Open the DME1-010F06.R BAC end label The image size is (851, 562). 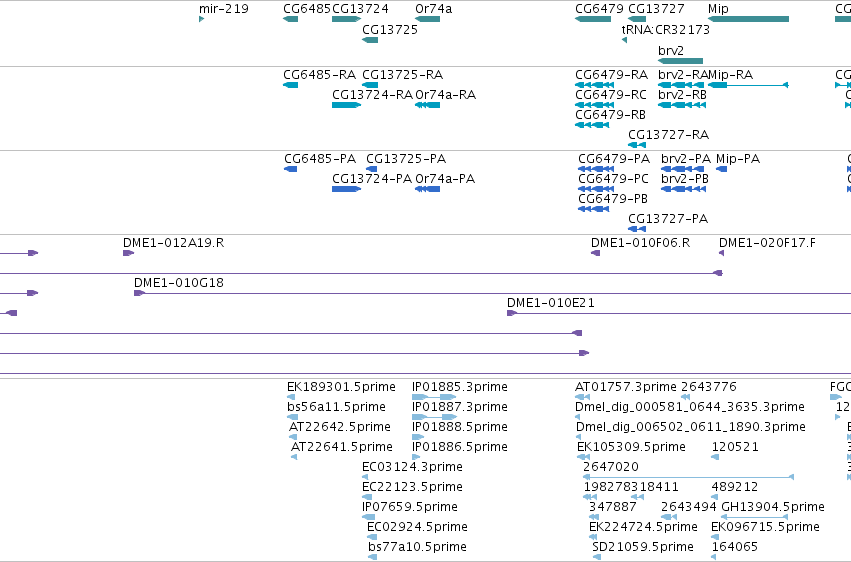coord(640,242)
